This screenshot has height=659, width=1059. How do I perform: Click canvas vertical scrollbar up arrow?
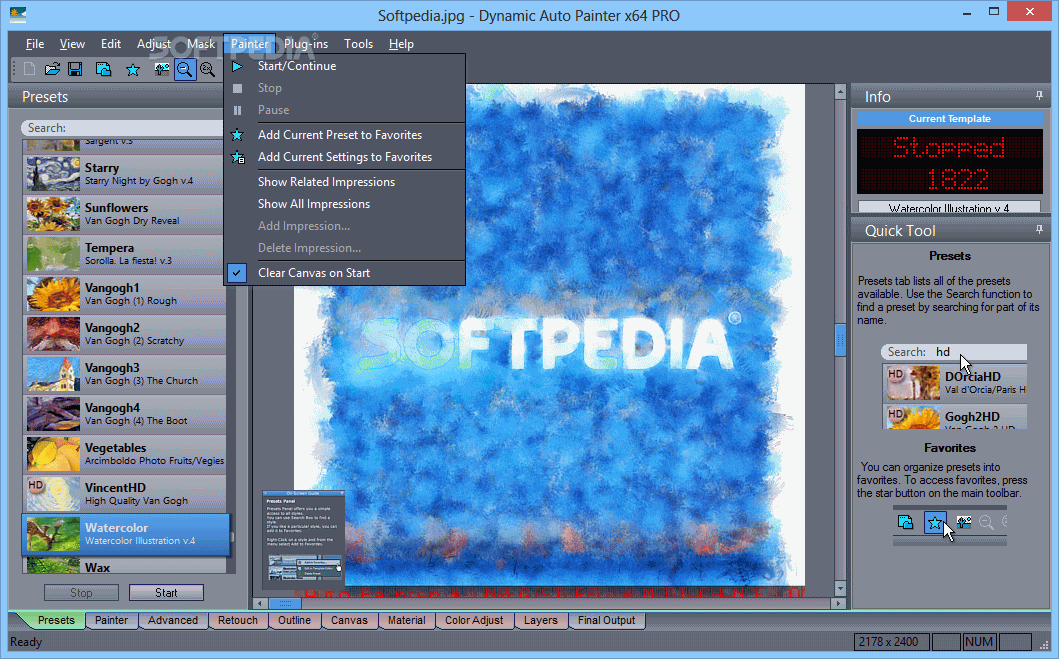click(840, 91)
